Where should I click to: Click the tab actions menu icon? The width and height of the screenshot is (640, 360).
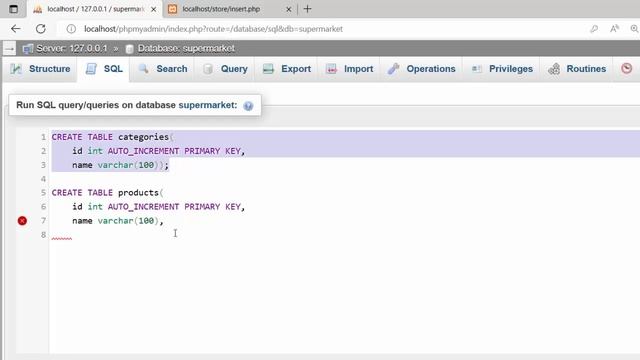click(x=13, y=9)
